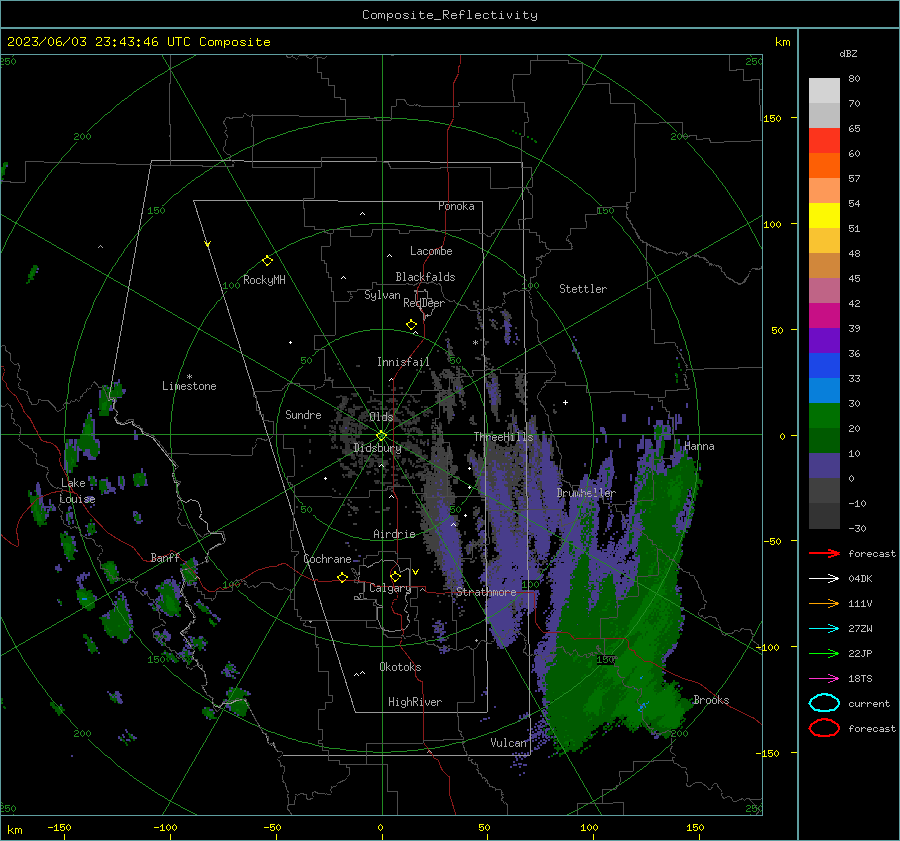
Task: Click the white 04DK arrow in legend
Action: tap(824, 578)
